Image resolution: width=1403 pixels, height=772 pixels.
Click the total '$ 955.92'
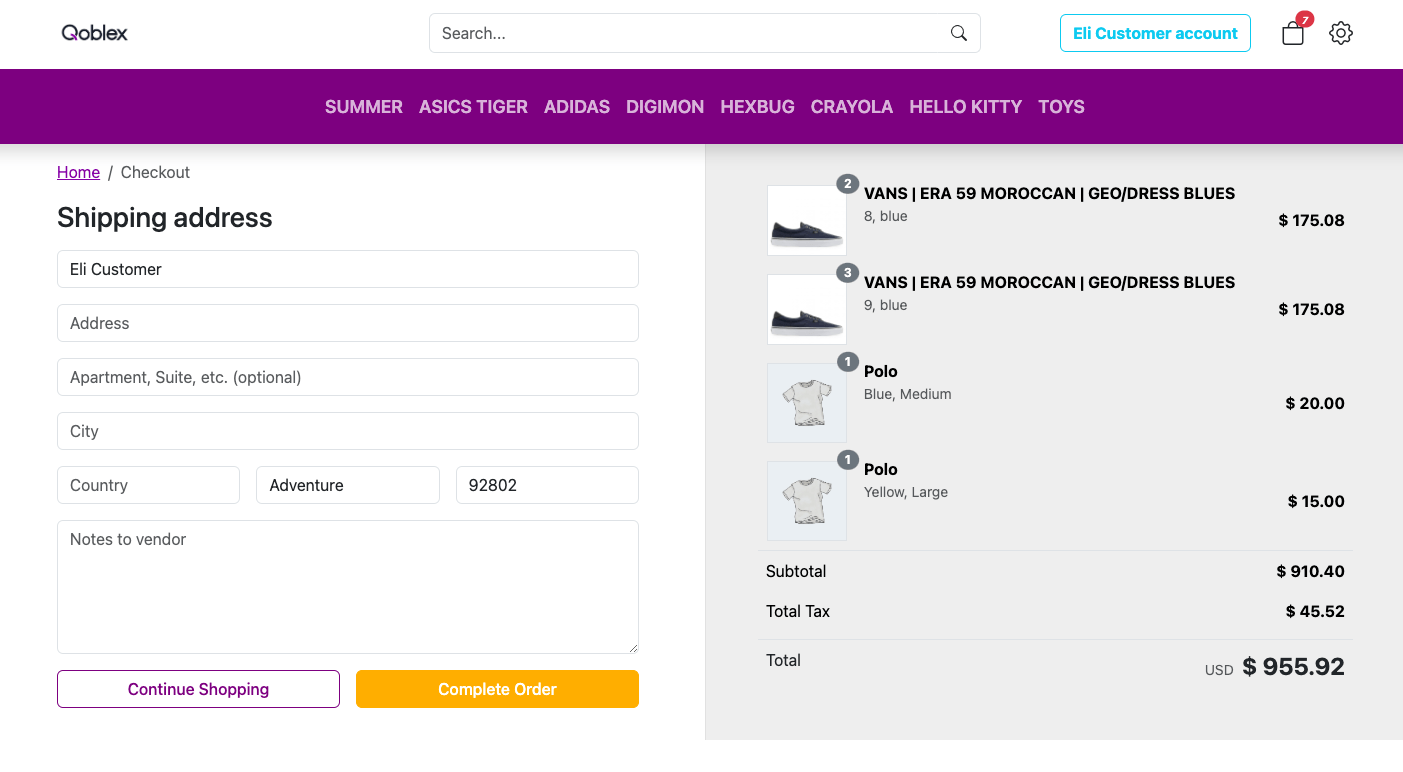(x=1294, y=667)
